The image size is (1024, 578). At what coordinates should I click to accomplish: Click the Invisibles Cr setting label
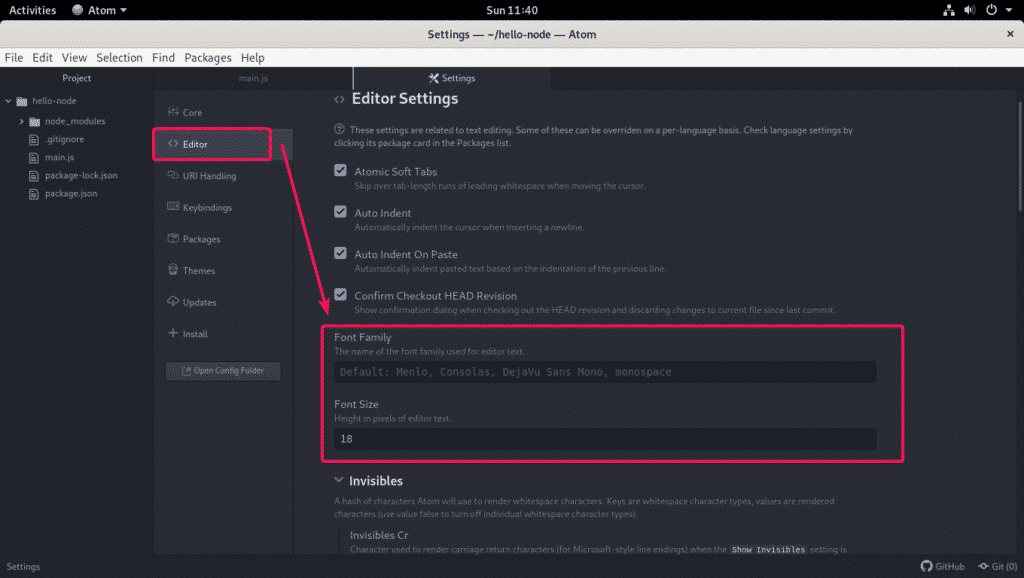tap(379, 535)
